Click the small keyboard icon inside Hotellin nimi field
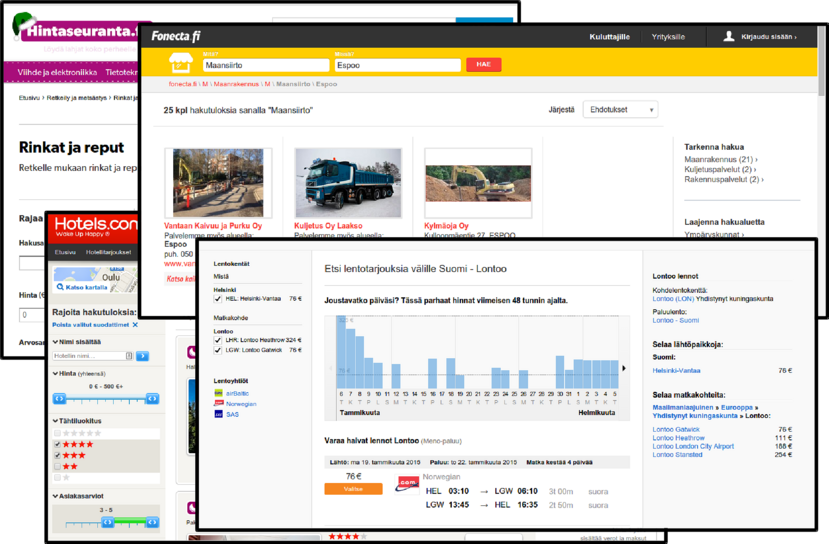Viewport: 829px width, 544px height. (129, 356)
